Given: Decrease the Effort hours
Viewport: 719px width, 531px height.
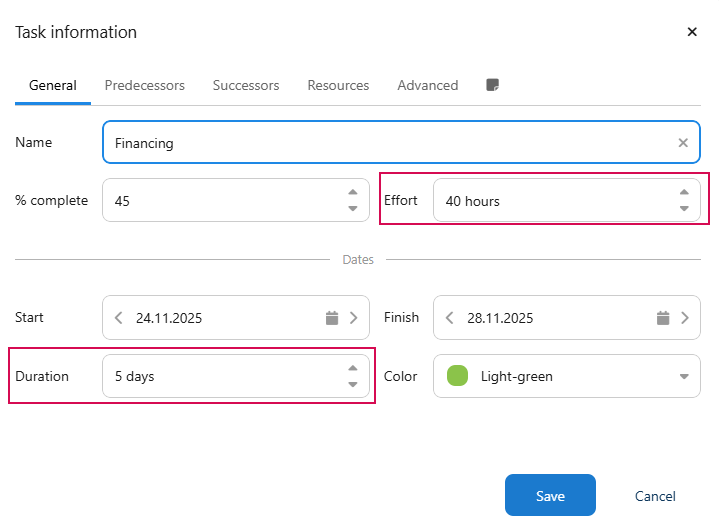Looking at the screenshot, I should (684, 208).
